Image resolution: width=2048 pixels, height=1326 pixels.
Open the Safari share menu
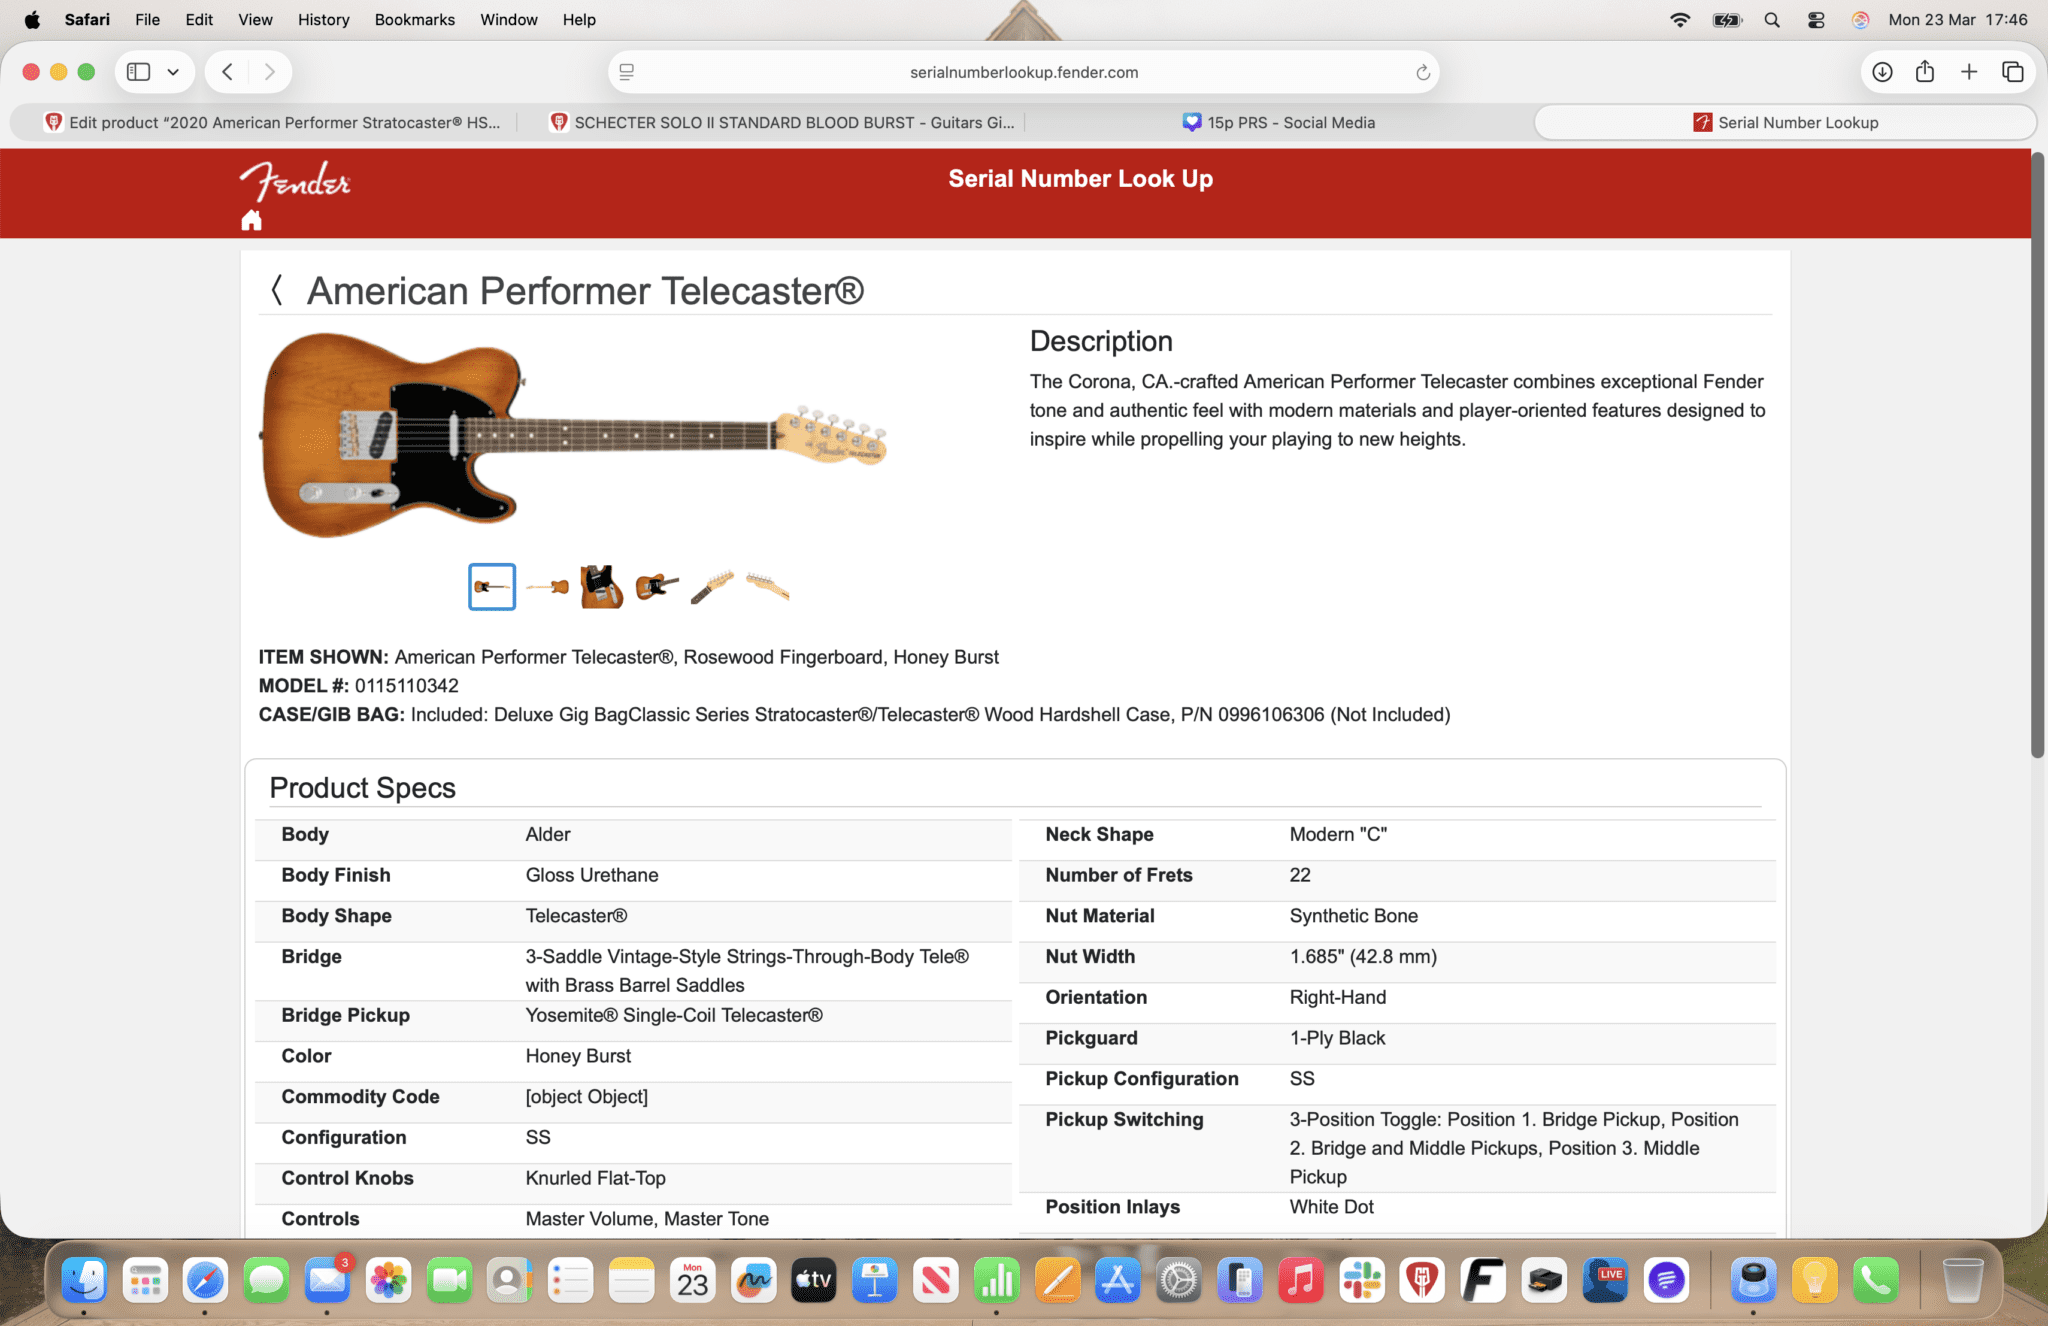1925,72
